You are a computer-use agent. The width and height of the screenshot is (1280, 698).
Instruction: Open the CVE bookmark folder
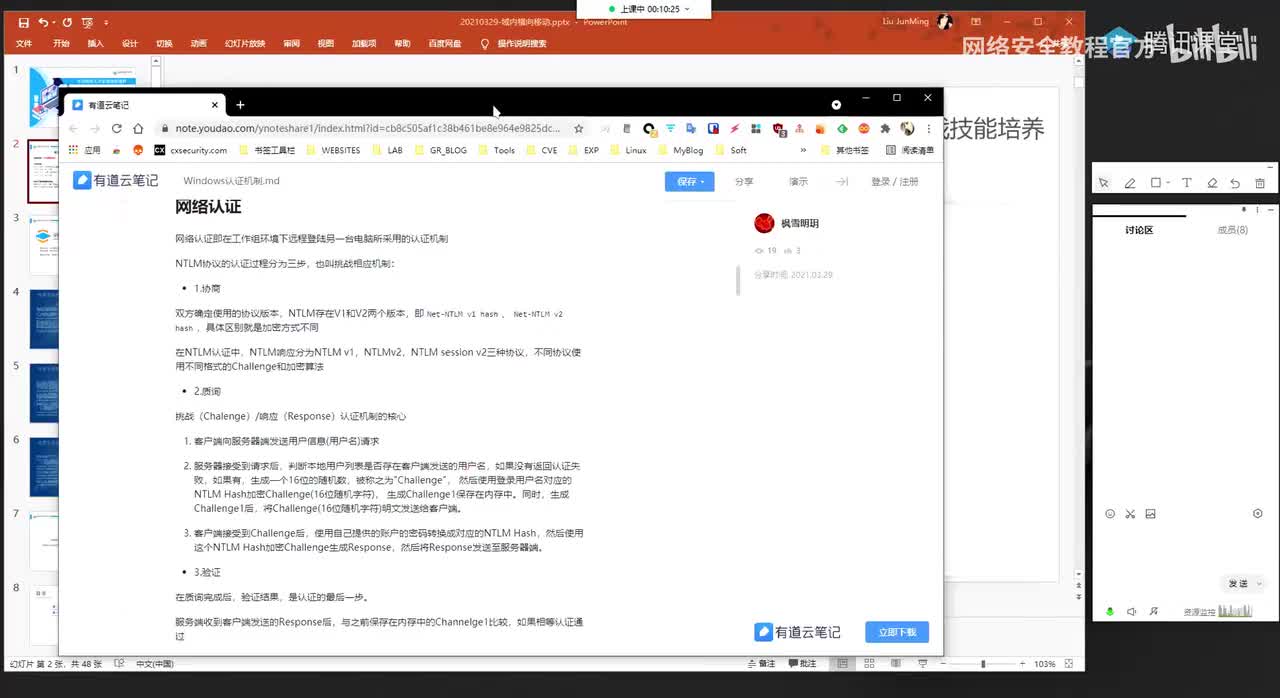click(542, 150)
